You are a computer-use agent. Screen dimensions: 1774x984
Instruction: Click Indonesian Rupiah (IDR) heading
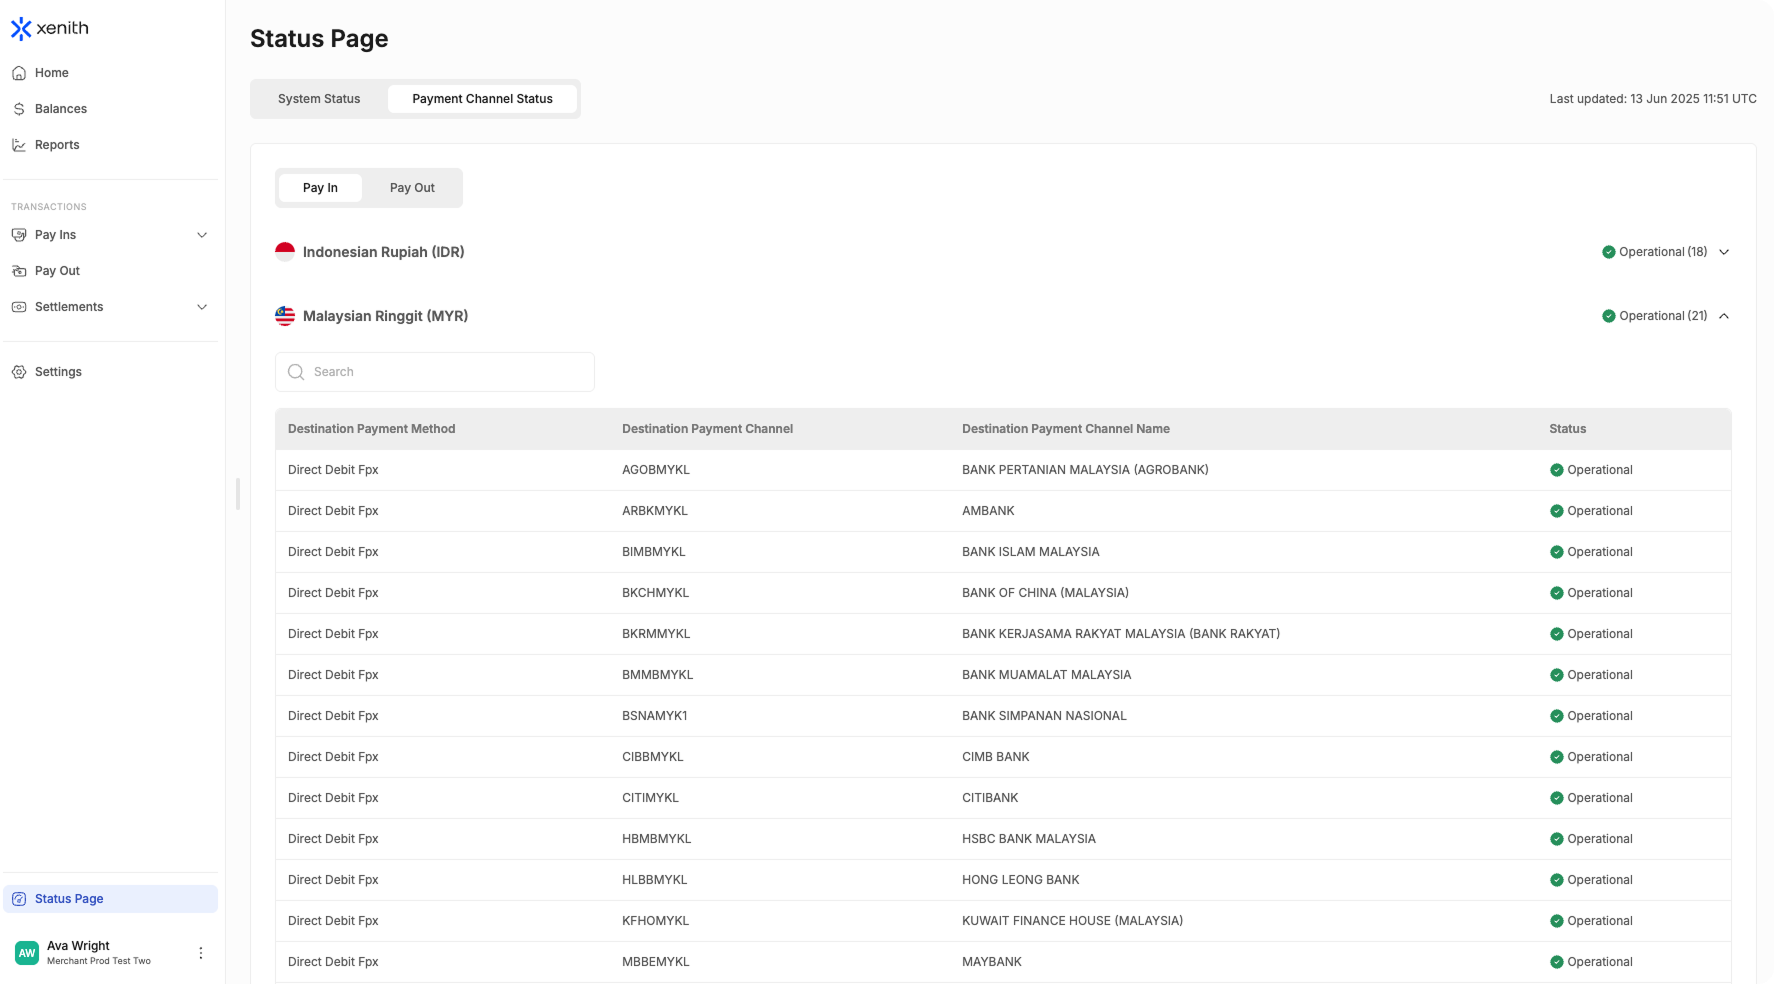384,252
